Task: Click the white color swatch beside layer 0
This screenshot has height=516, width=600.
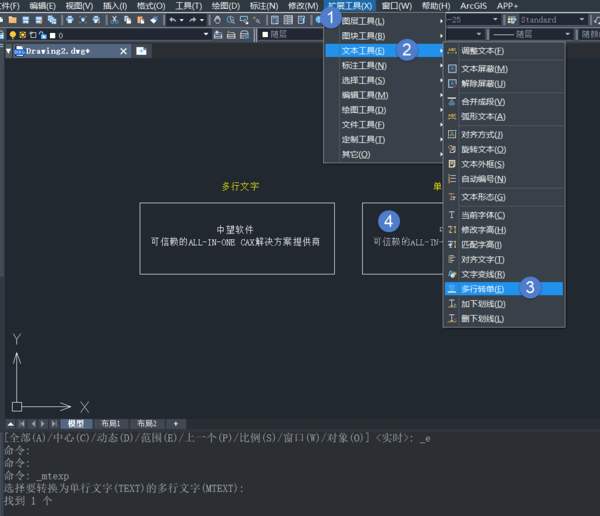Action: pos(53,36)
